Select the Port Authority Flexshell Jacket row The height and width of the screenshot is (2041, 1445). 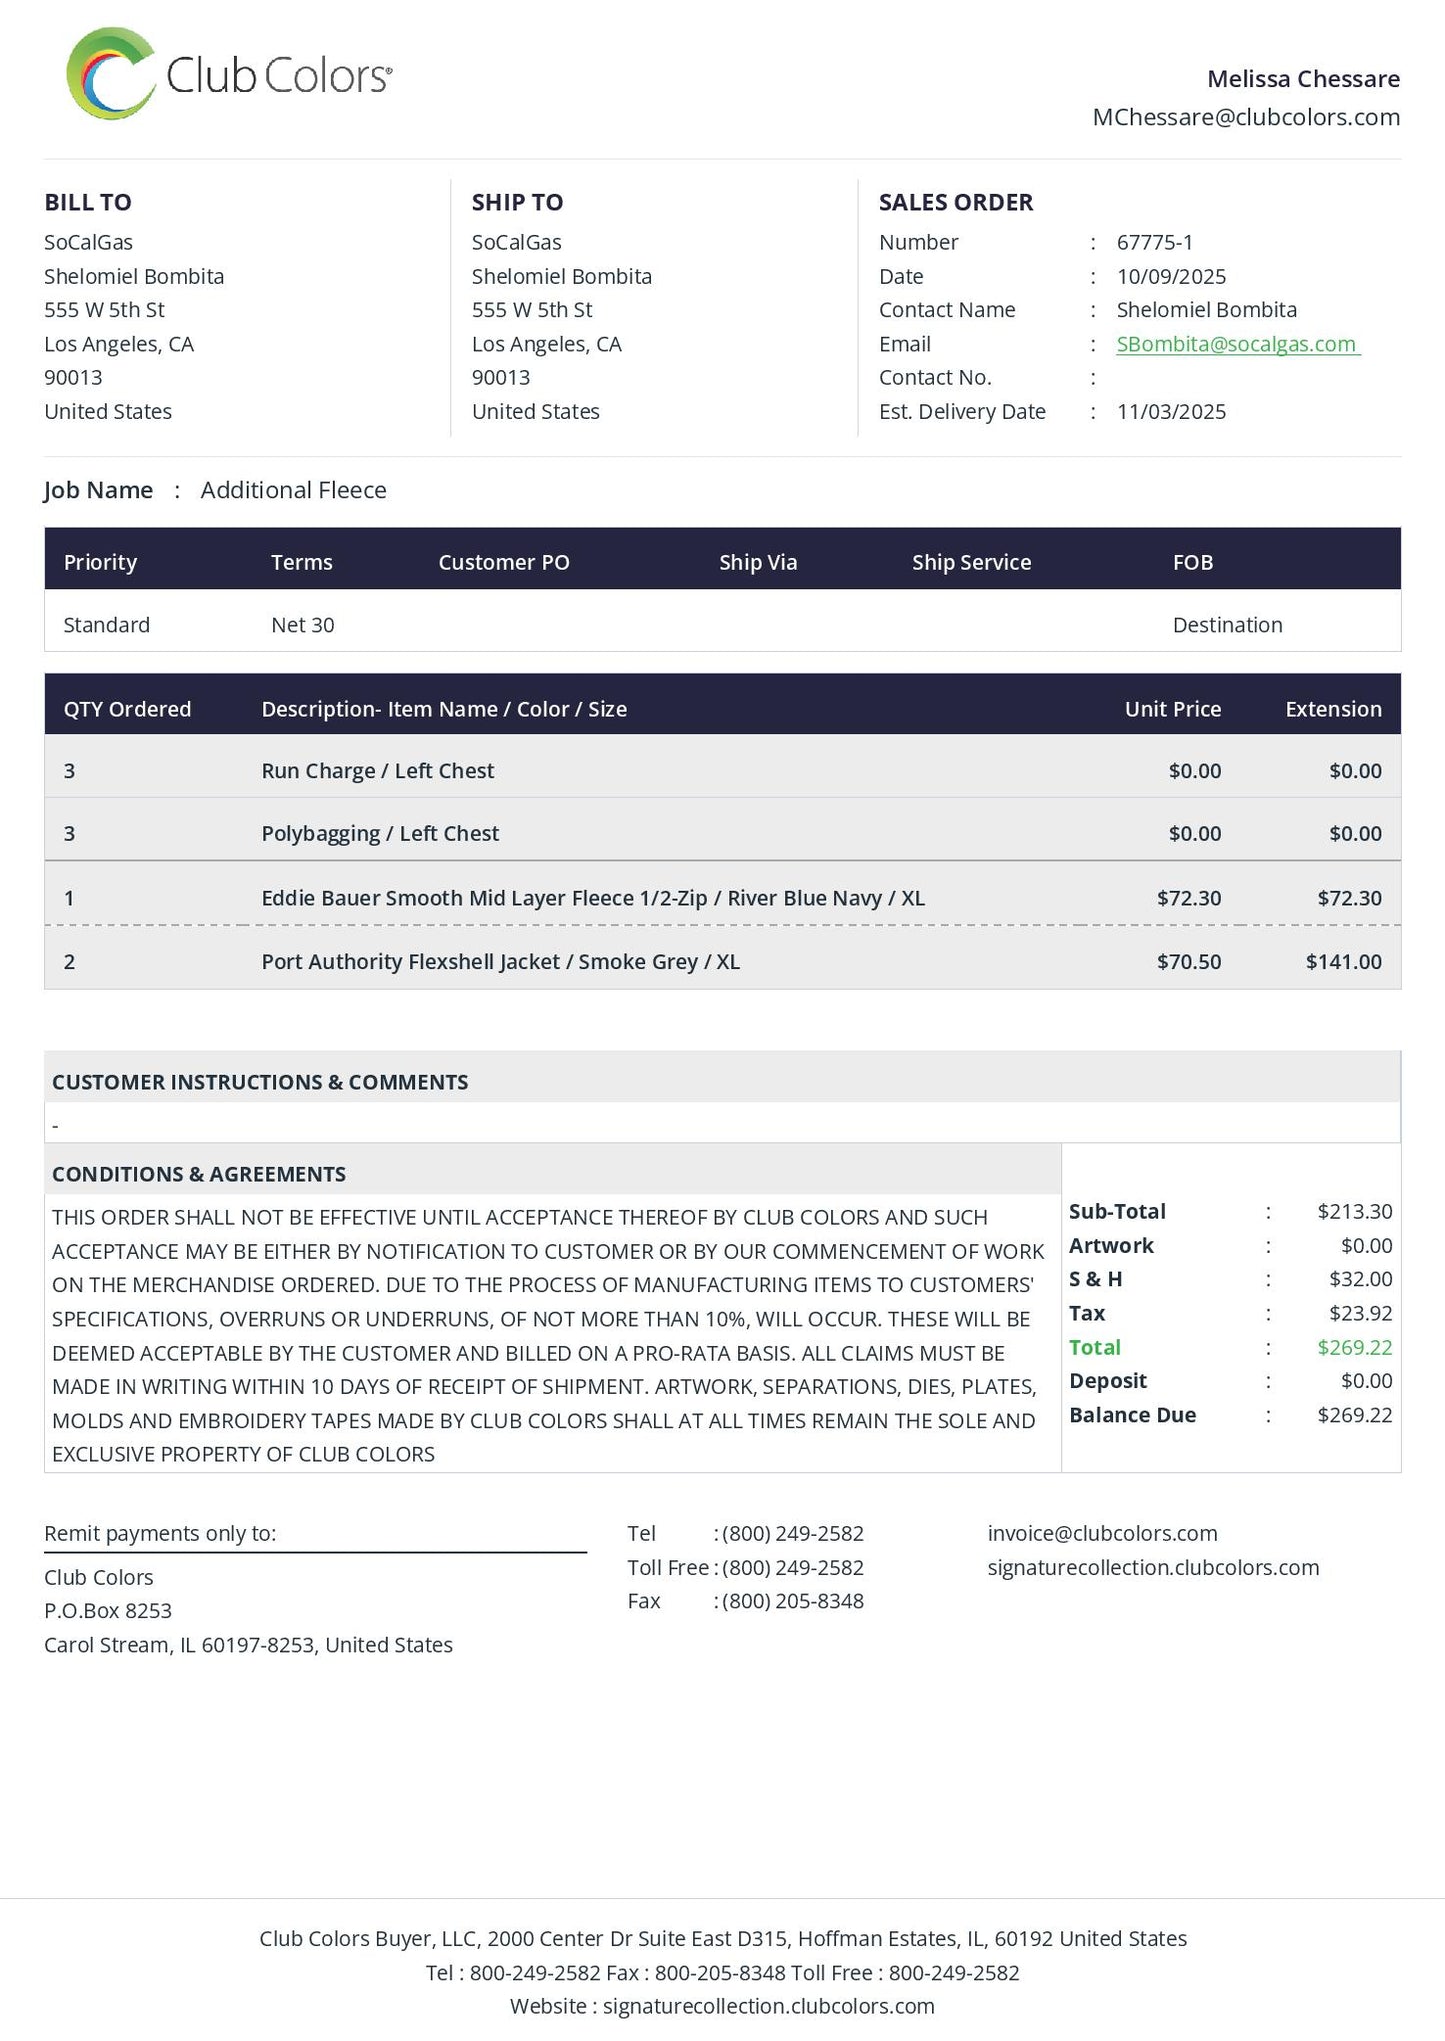(x=500, y=962)
